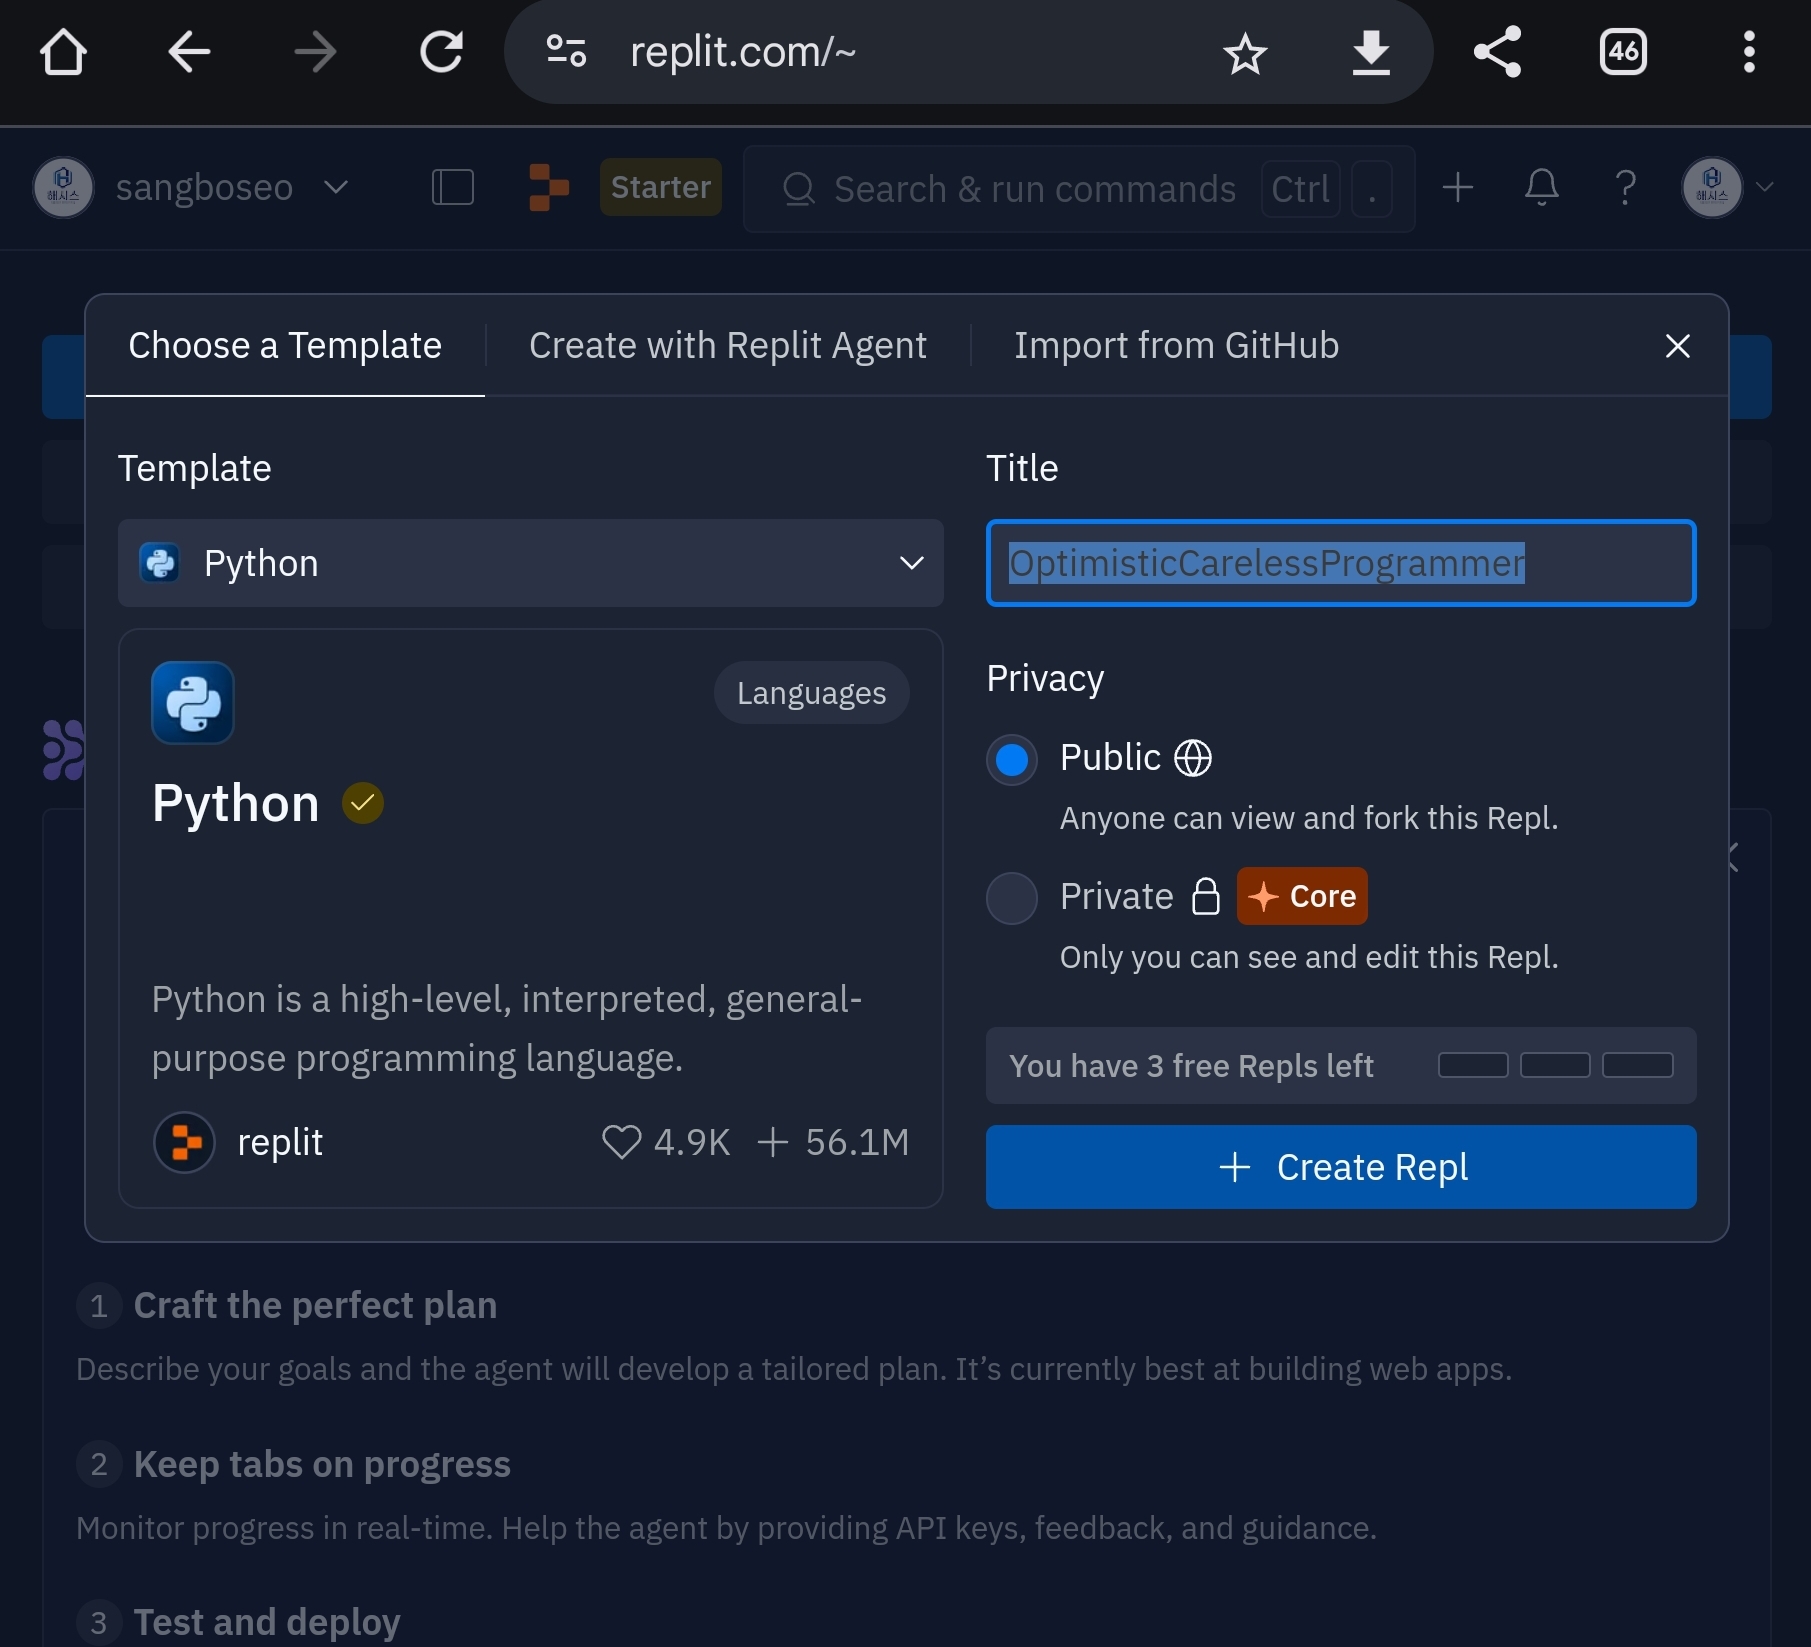Toggle the sidebar panel icon

tap(453, 187)
